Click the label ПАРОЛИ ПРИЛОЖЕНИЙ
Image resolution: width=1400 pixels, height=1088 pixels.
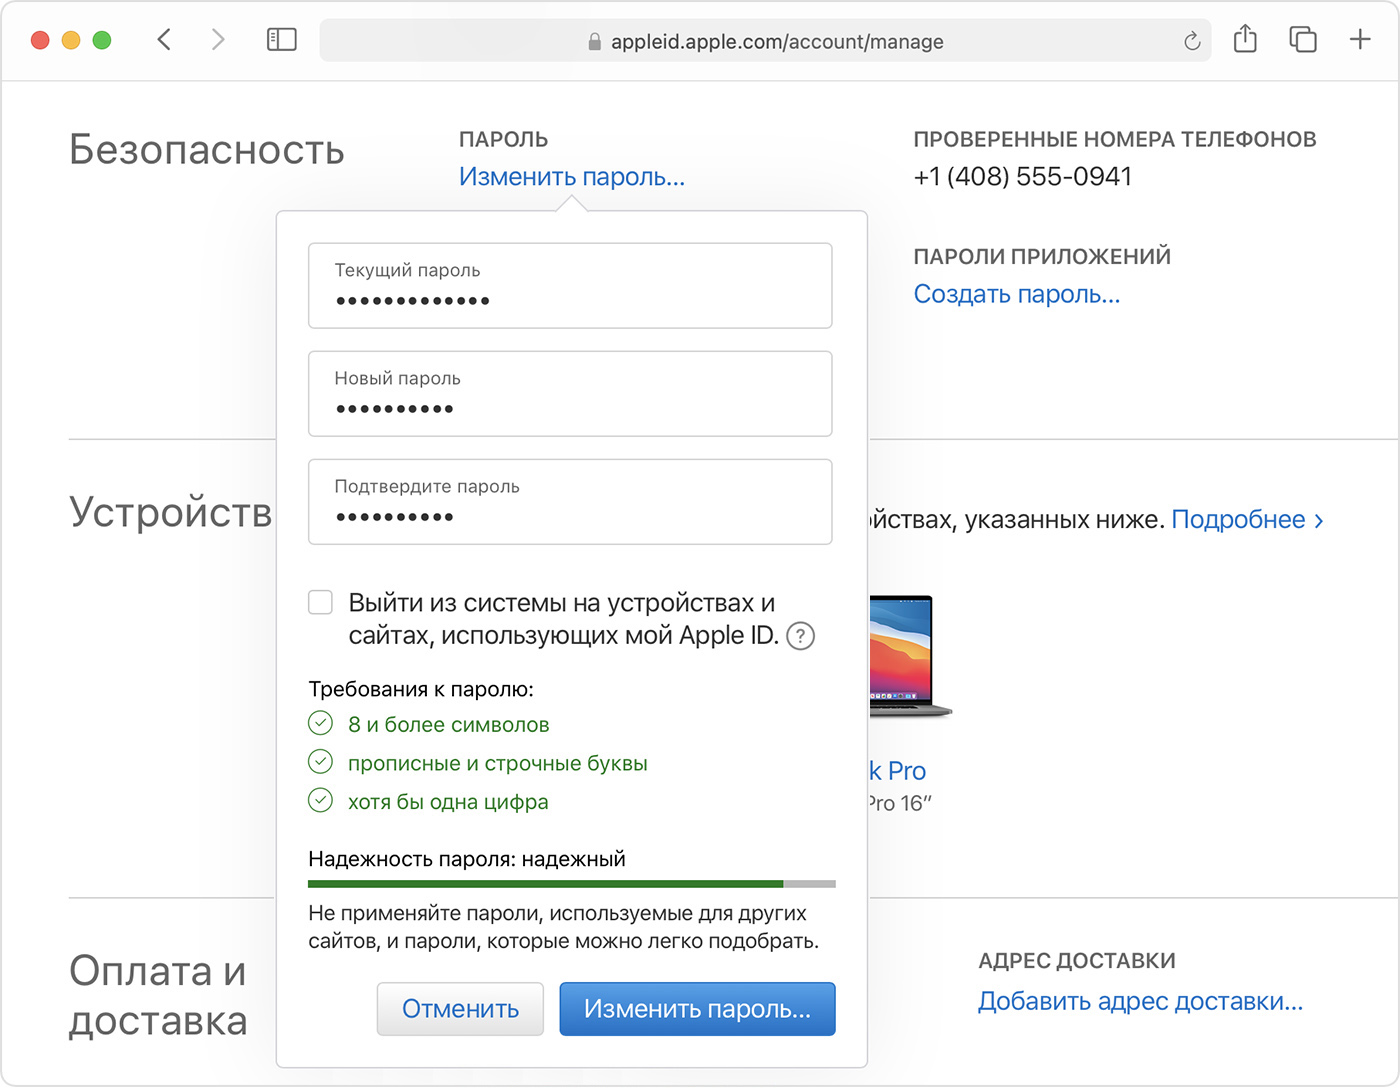click(1042, 256)
